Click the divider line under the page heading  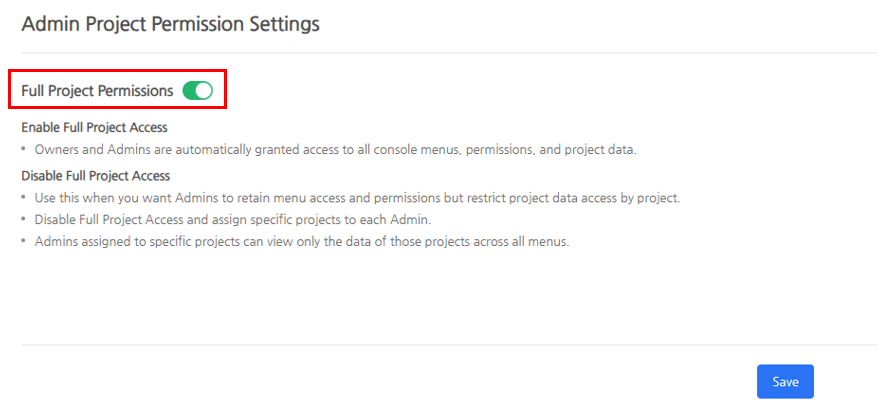pyautogui.click(x=448, y=52)
